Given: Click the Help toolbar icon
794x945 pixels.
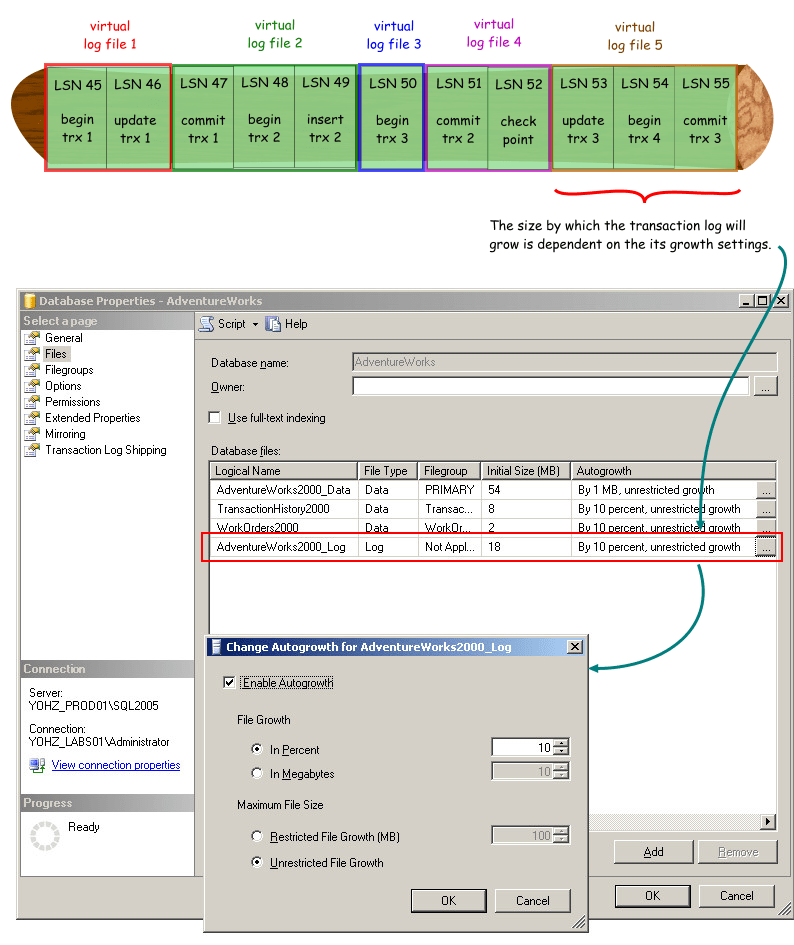Looking at the screenshot, I should (273, 324).
